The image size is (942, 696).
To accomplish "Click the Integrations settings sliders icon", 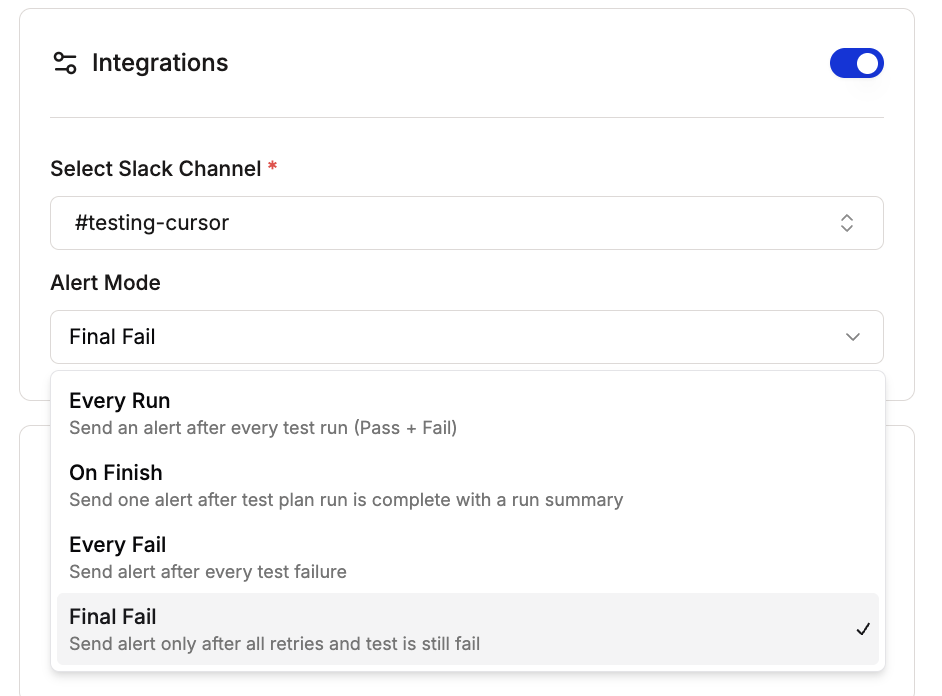I will [x=64, y=62].
